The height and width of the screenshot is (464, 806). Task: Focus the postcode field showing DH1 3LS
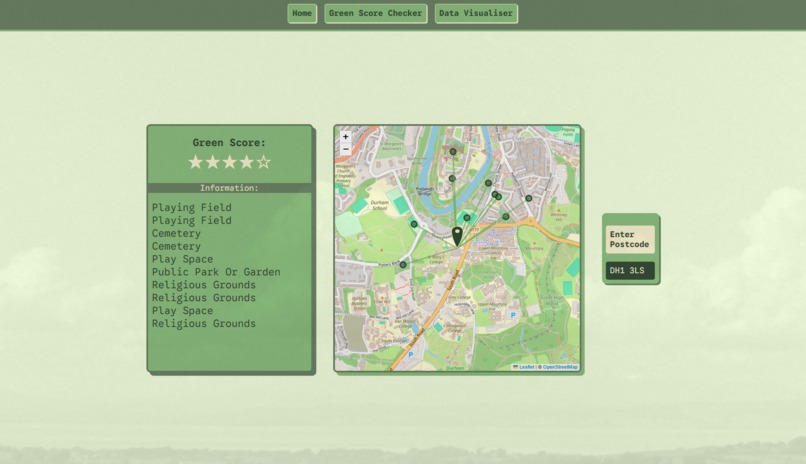630,270
